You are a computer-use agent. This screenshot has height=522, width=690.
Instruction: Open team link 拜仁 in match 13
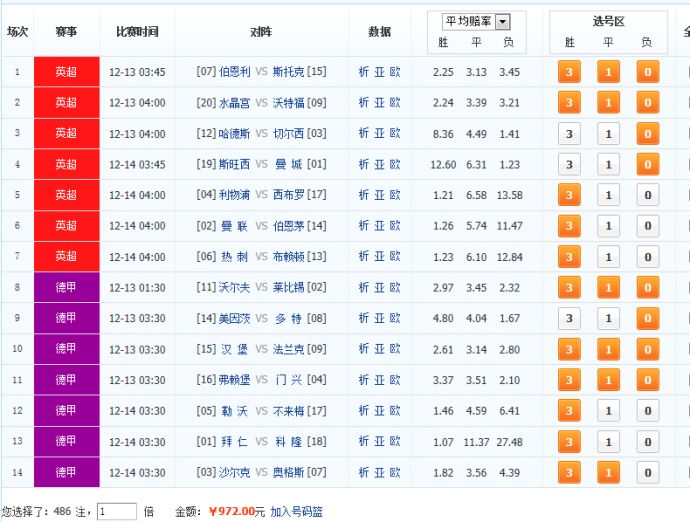[234, 442]
